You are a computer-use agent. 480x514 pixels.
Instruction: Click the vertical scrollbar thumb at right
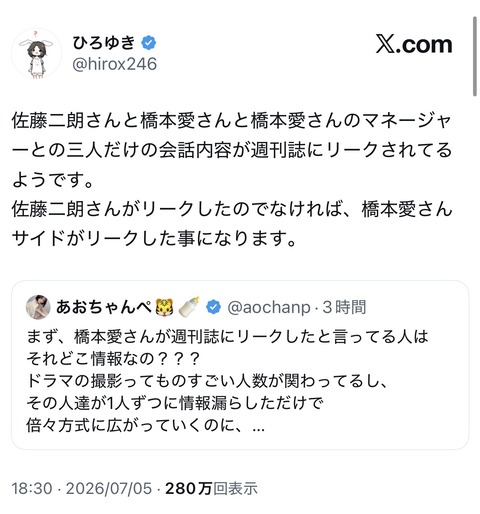(475, 56)
